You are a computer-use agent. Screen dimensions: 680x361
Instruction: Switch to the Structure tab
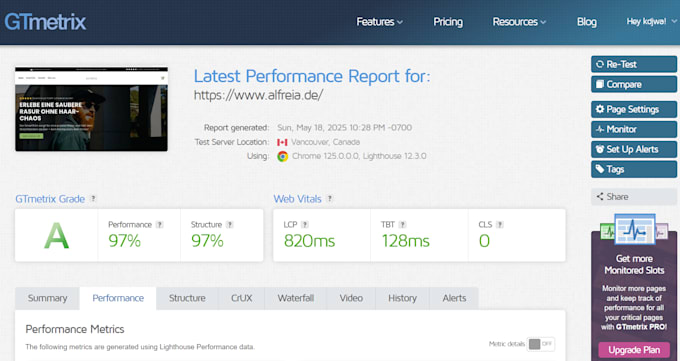coord(187,298)
